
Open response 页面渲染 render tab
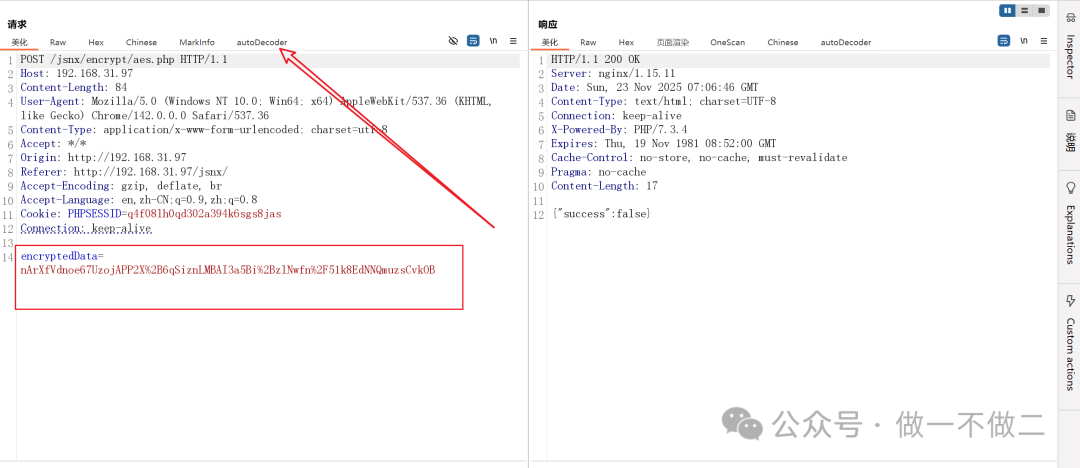click(x=673, y=42)
